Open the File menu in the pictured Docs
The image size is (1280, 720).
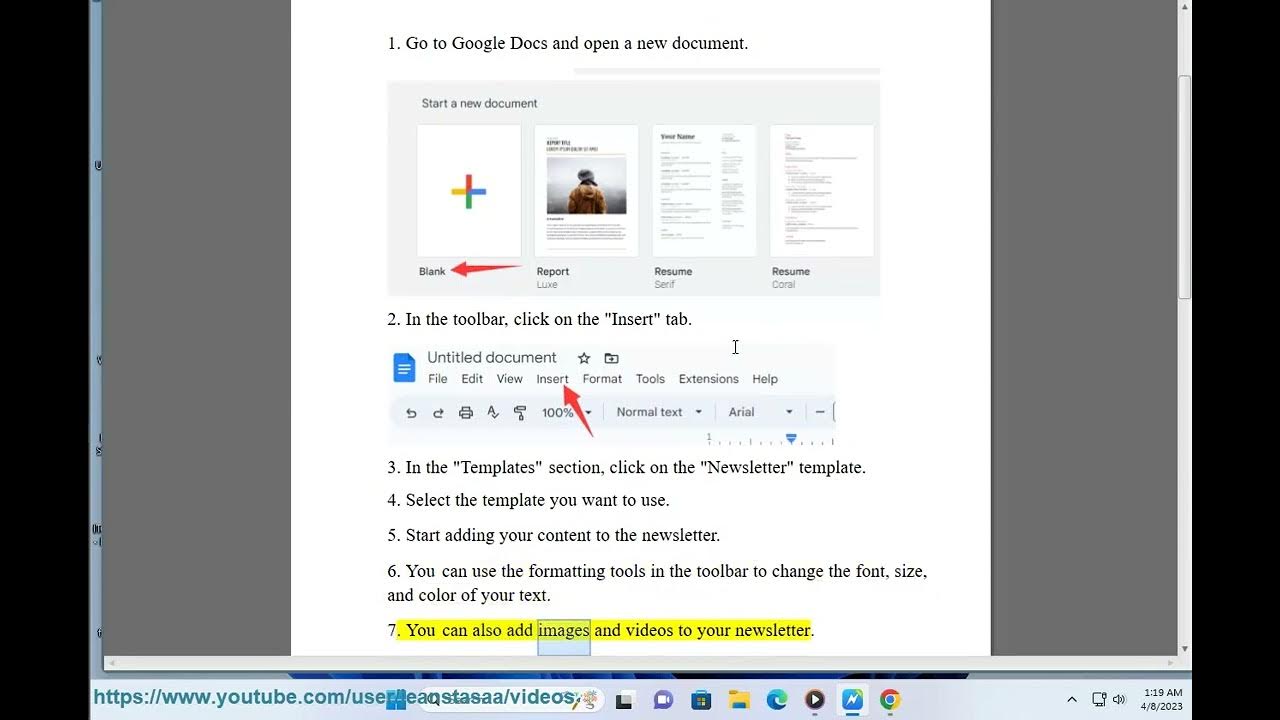coord(438,379)
